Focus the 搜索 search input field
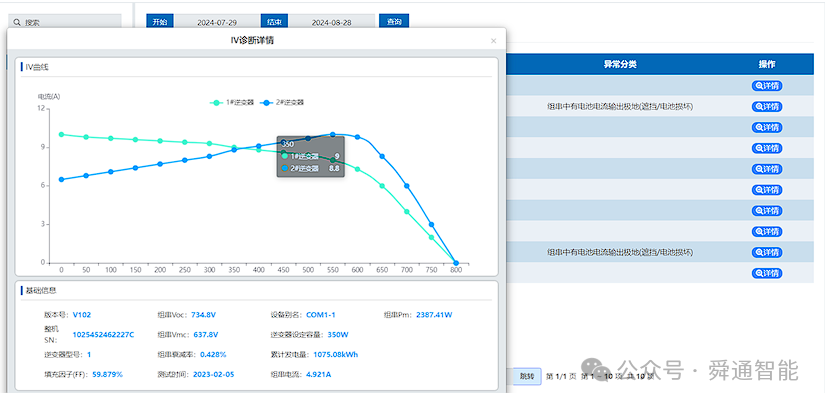This screenshot has width=825, height=403. point(65,22)
